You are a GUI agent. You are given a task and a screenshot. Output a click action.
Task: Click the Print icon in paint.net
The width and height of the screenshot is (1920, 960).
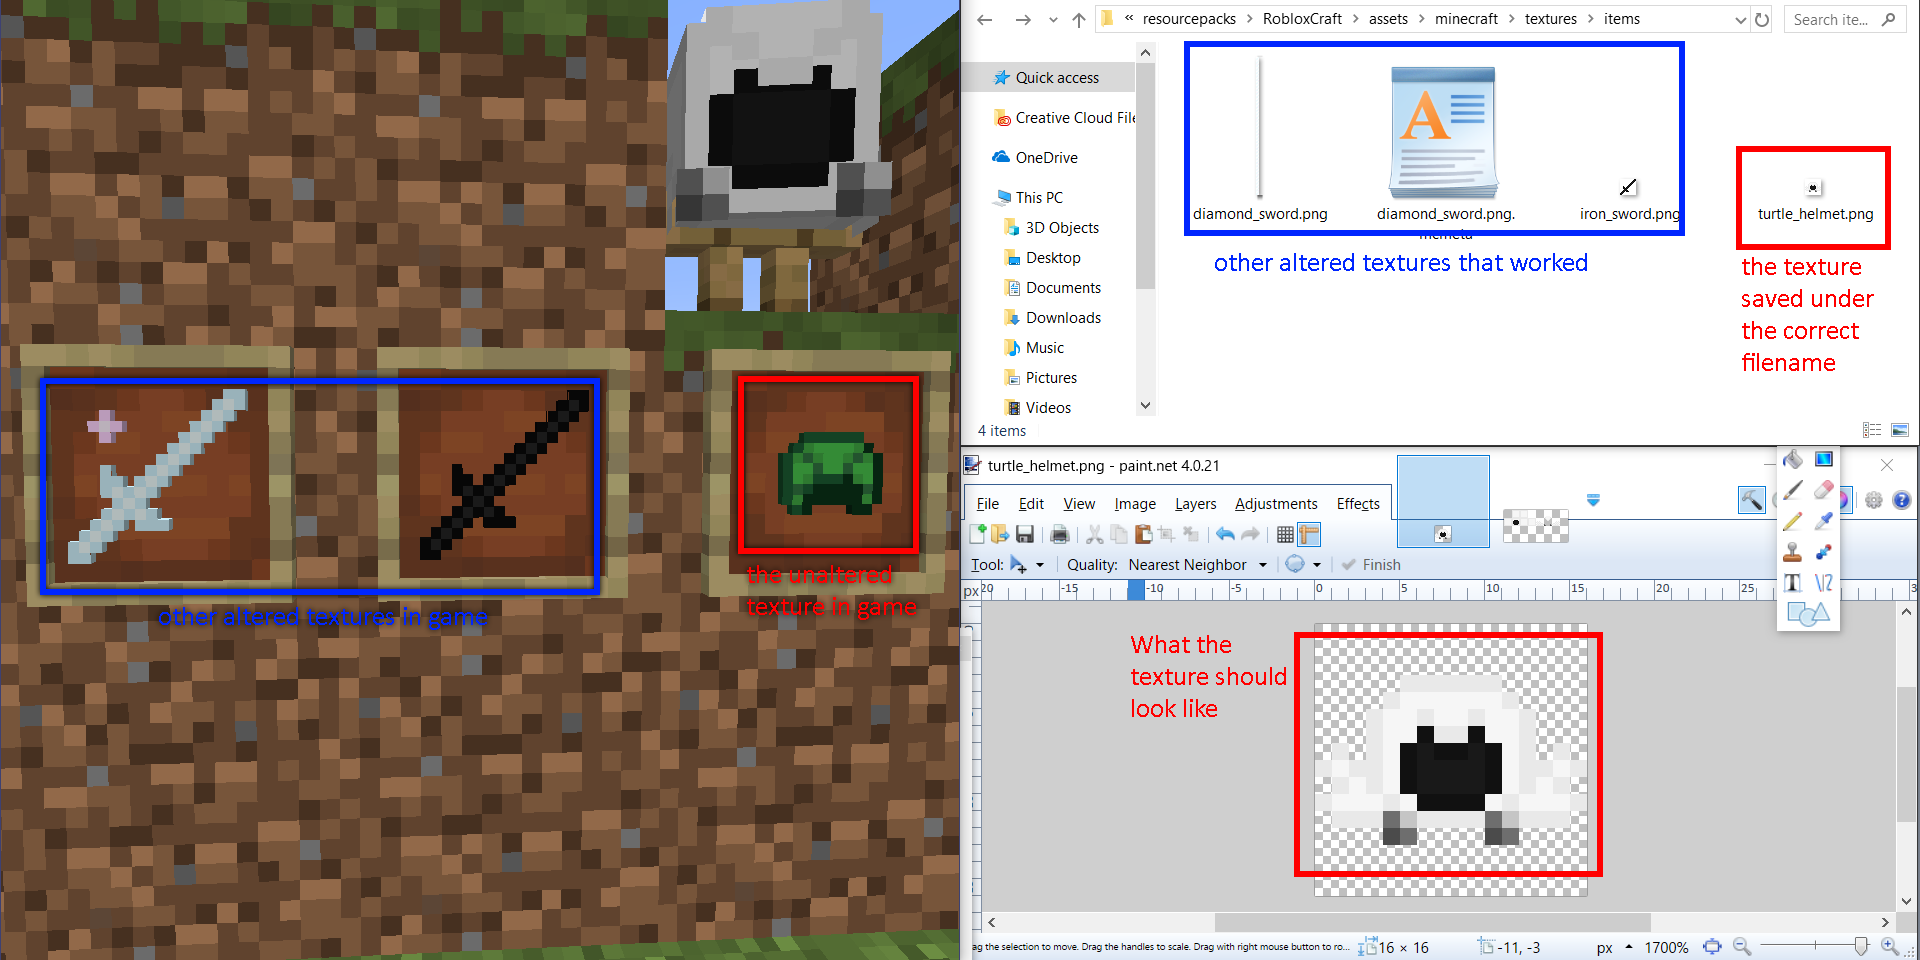click(1060, 534)
